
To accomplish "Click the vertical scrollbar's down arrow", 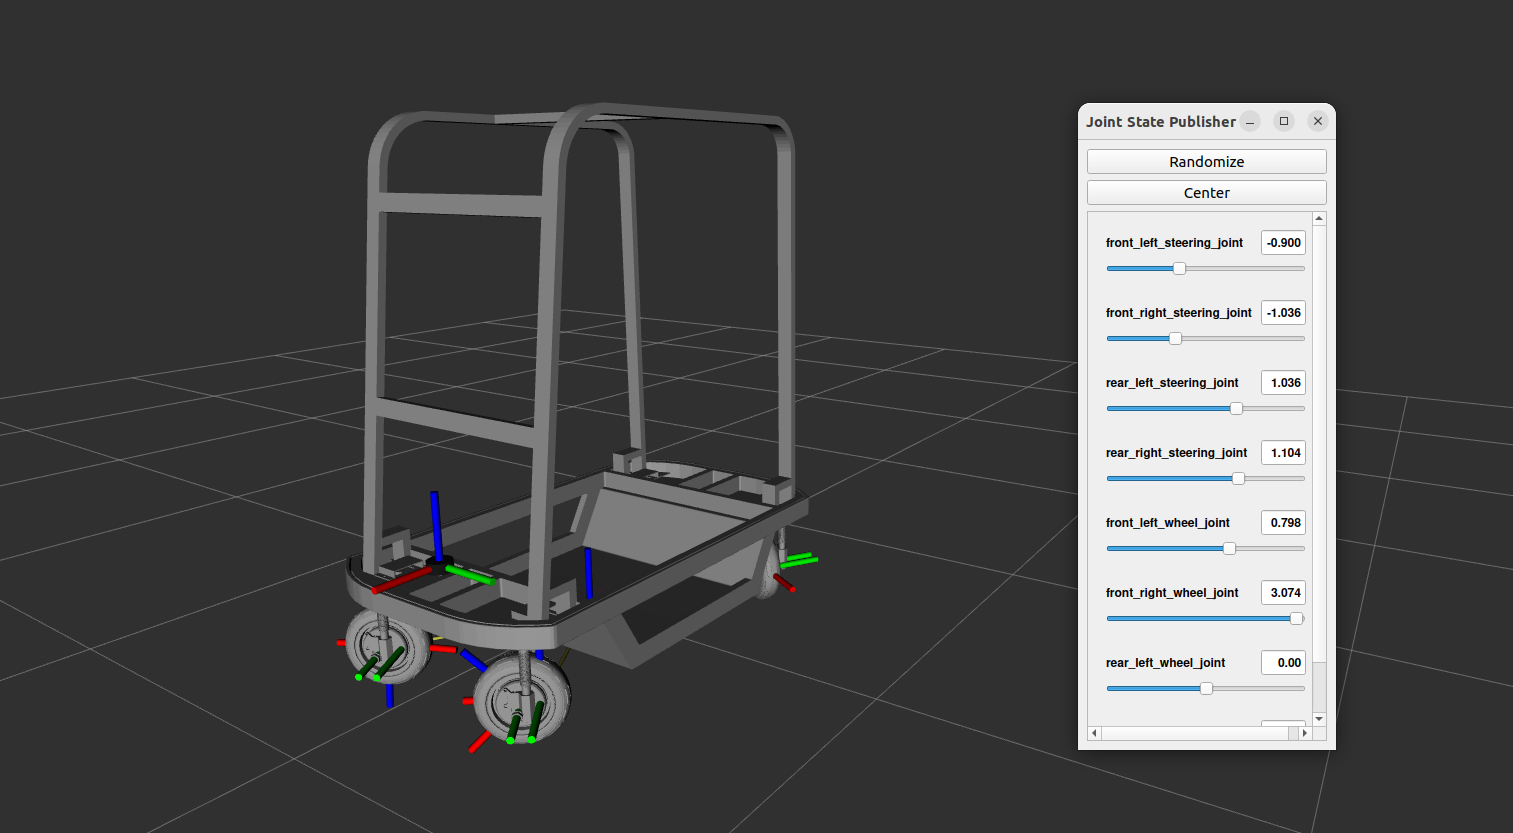I will (1319, 719).
